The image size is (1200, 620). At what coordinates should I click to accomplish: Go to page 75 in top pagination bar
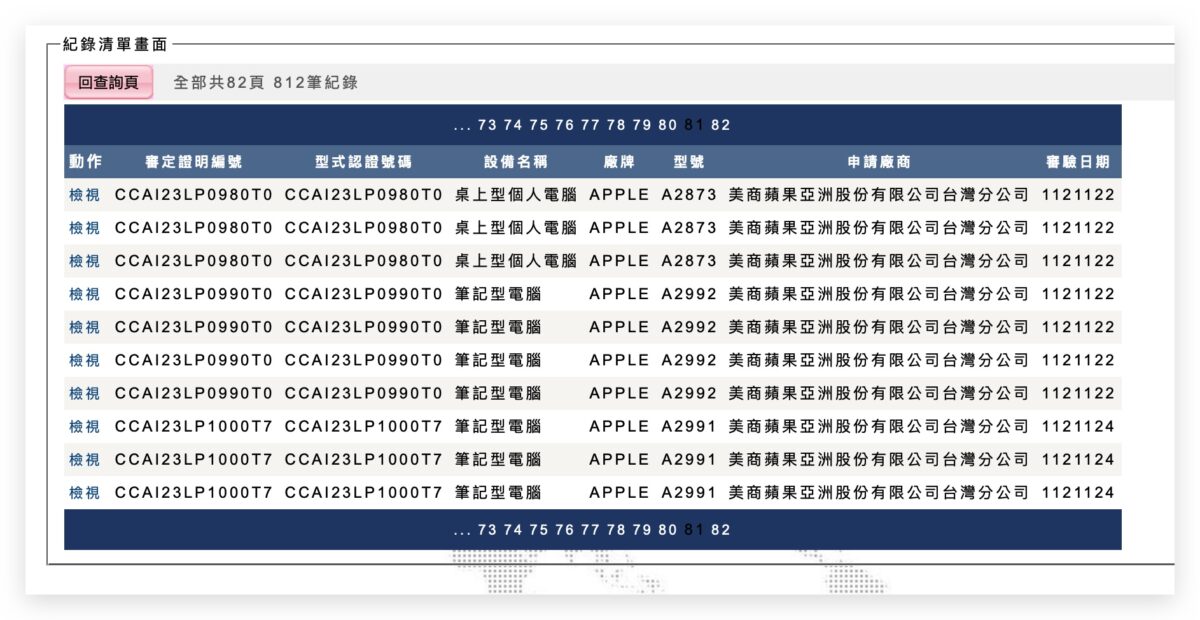coord(539,125)
